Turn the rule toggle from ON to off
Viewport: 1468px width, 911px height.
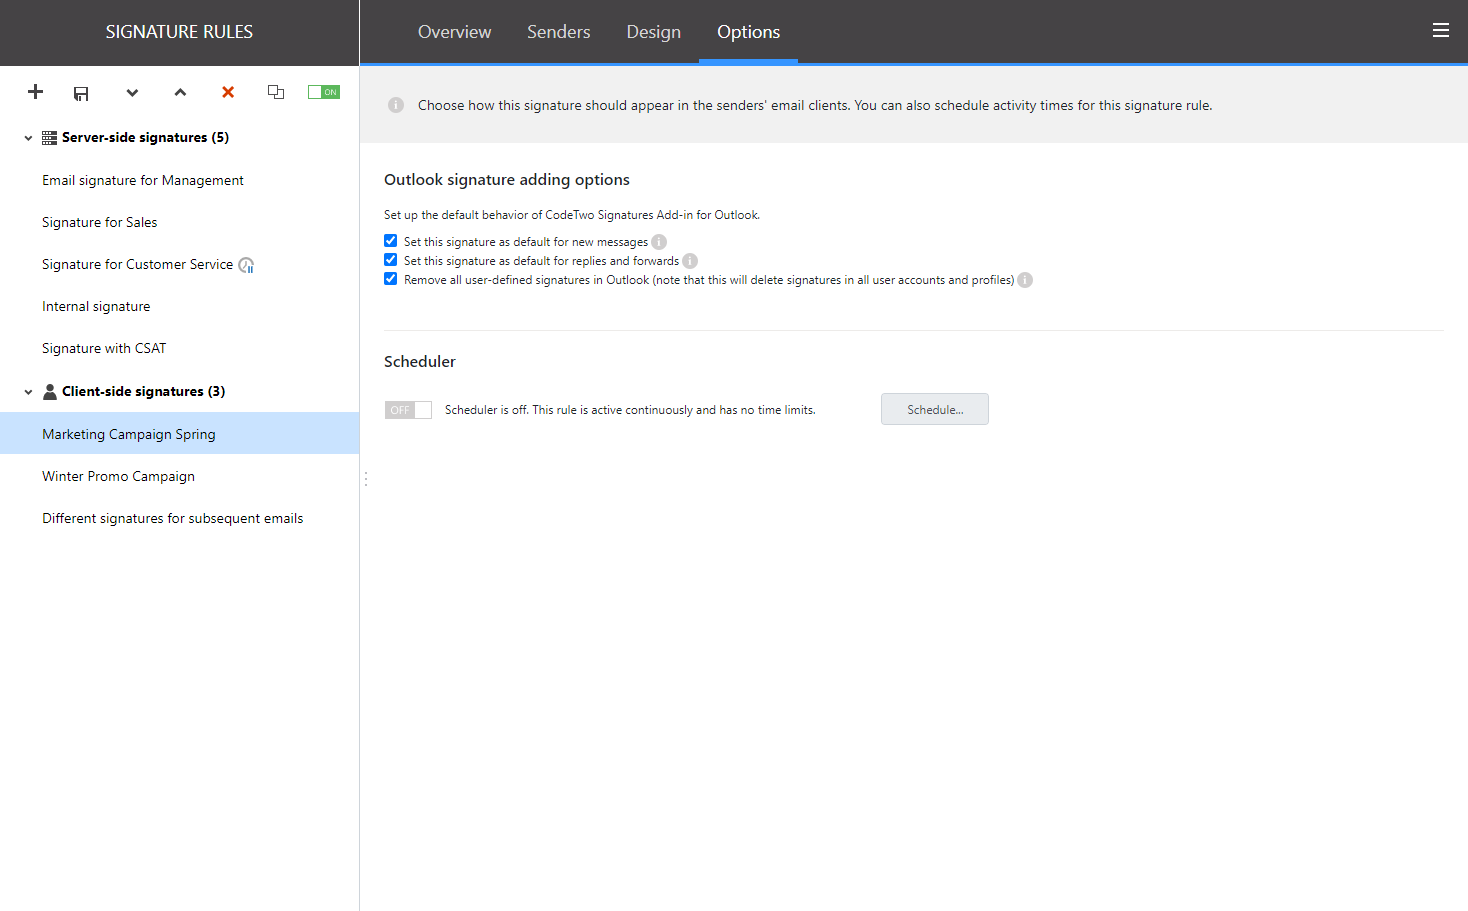click(x=323, y=90)
